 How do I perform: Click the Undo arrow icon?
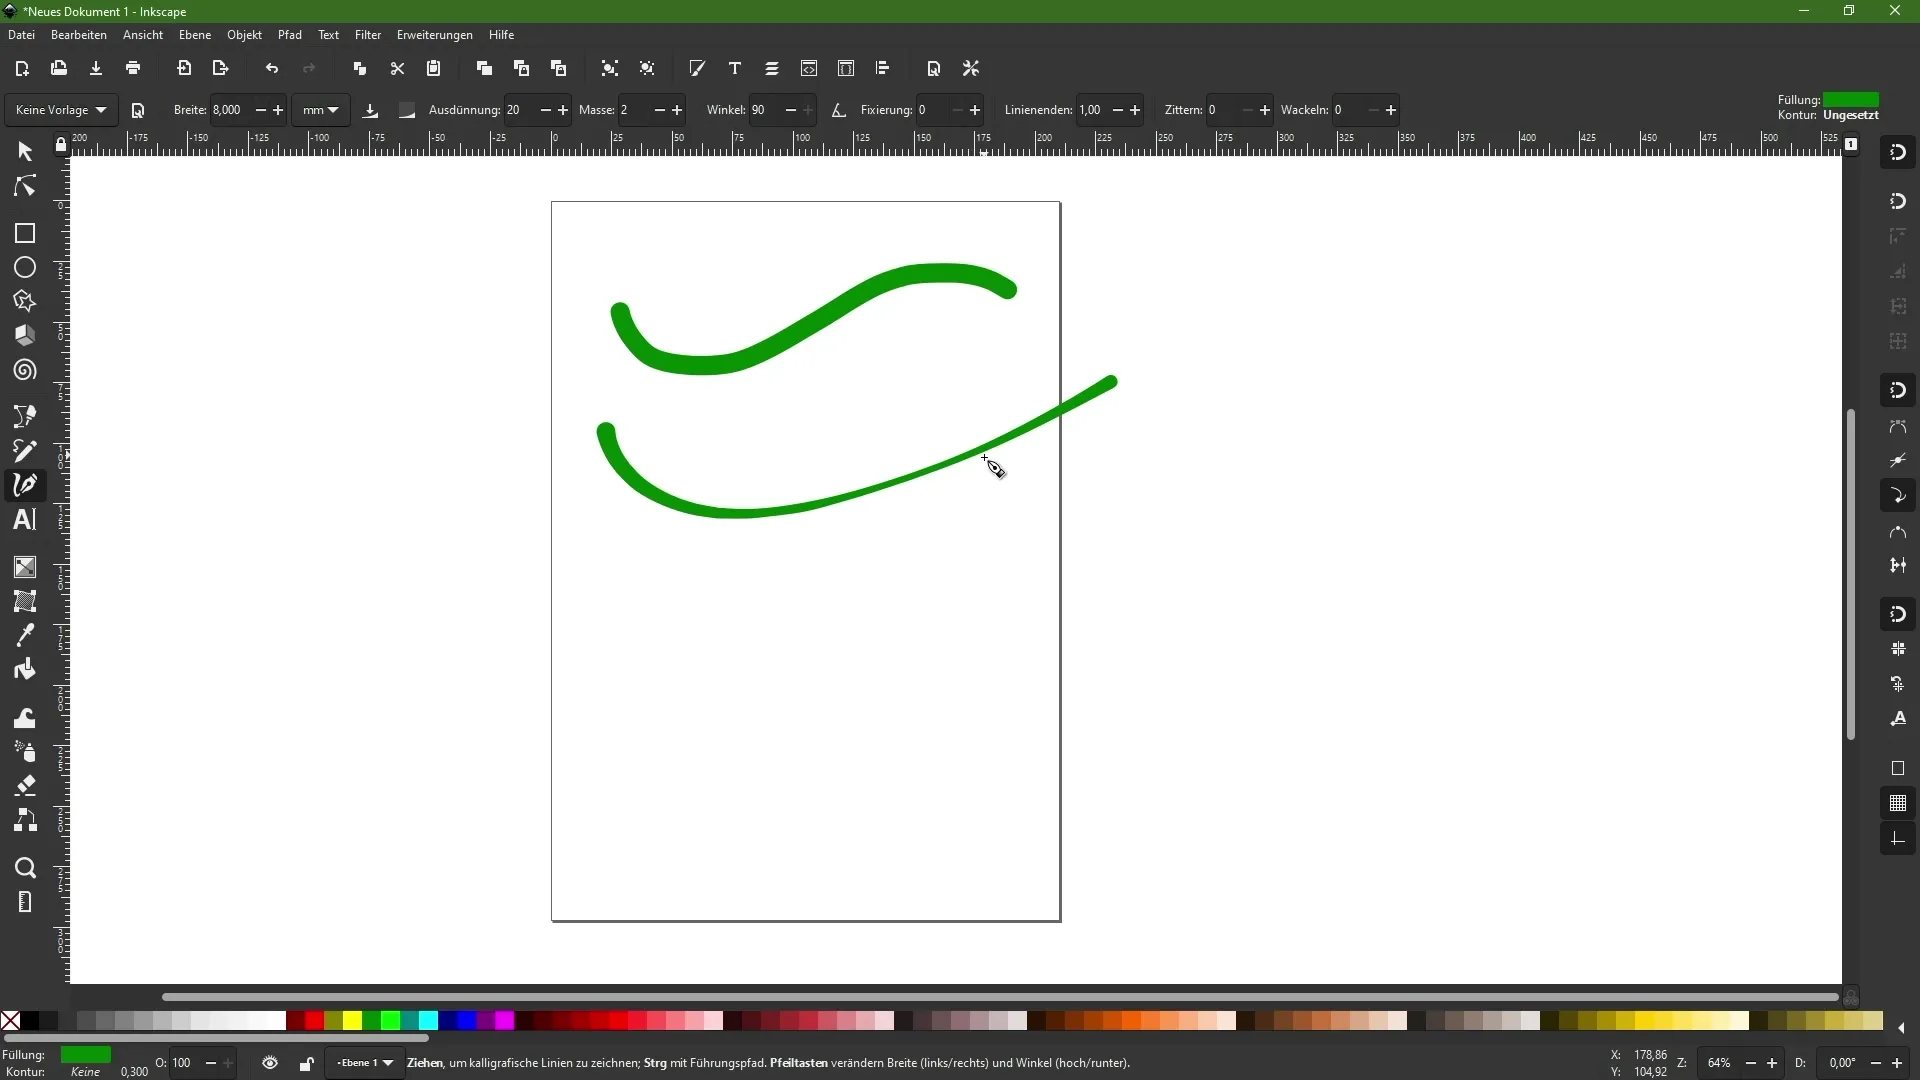(x=272, y=69)
